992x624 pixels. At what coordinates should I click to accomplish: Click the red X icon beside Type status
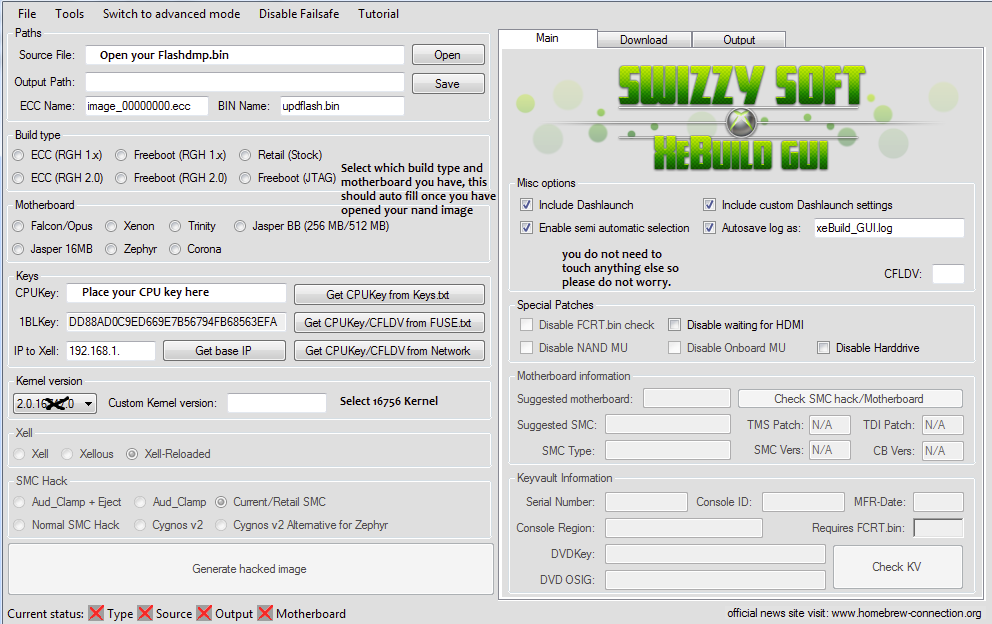tap(96, 613)
